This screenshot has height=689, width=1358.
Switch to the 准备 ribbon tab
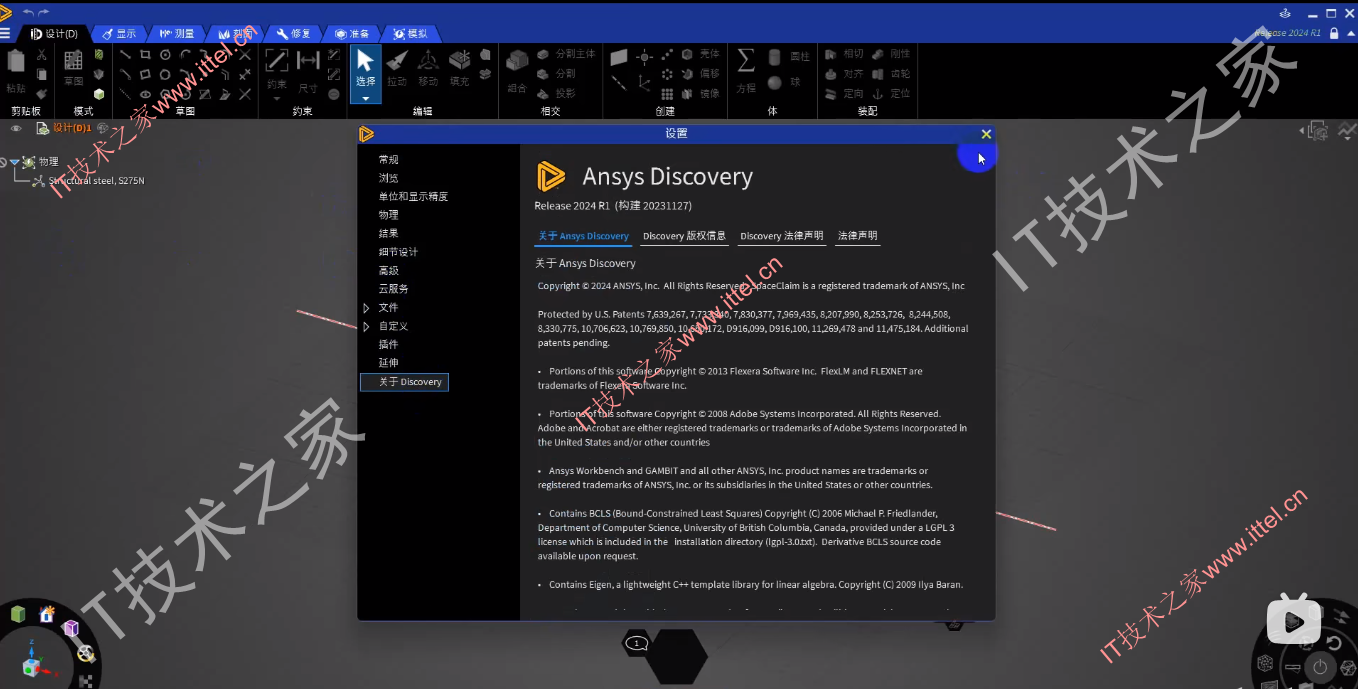pyautogui.click(x=352, y=33)
